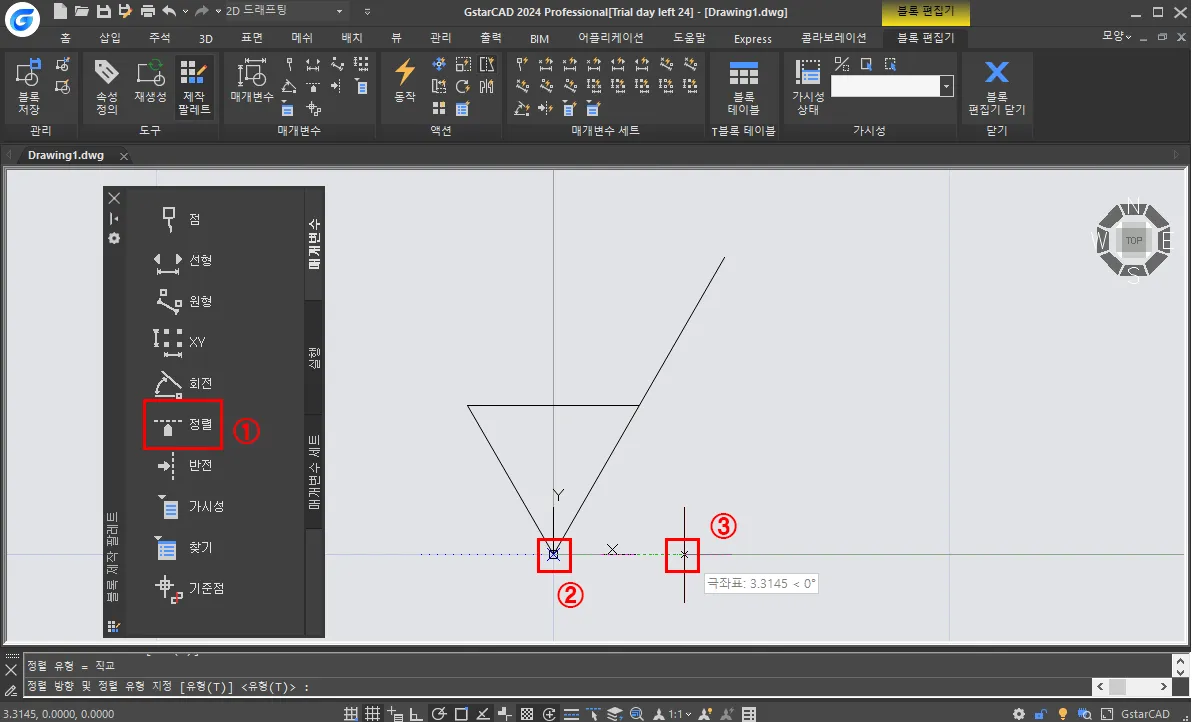Click 블록 저장 (save block) button
Viewport: 1192px width, 722px height.
coord(28,86)
